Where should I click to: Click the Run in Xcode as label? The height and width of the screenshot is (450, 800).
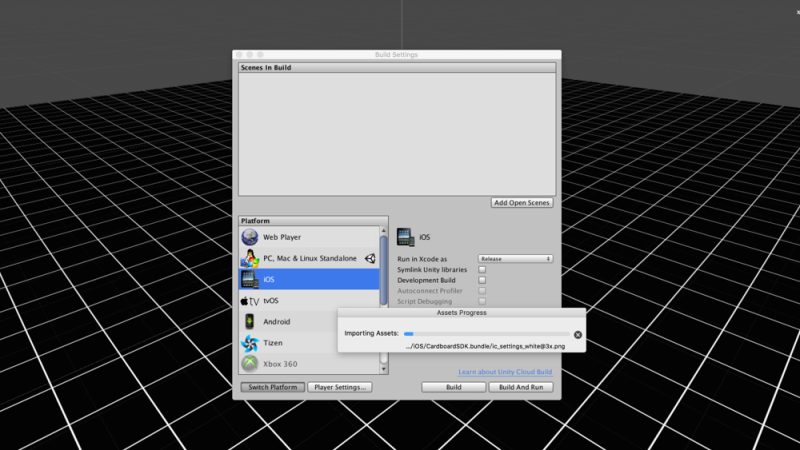tap(422, 259)
